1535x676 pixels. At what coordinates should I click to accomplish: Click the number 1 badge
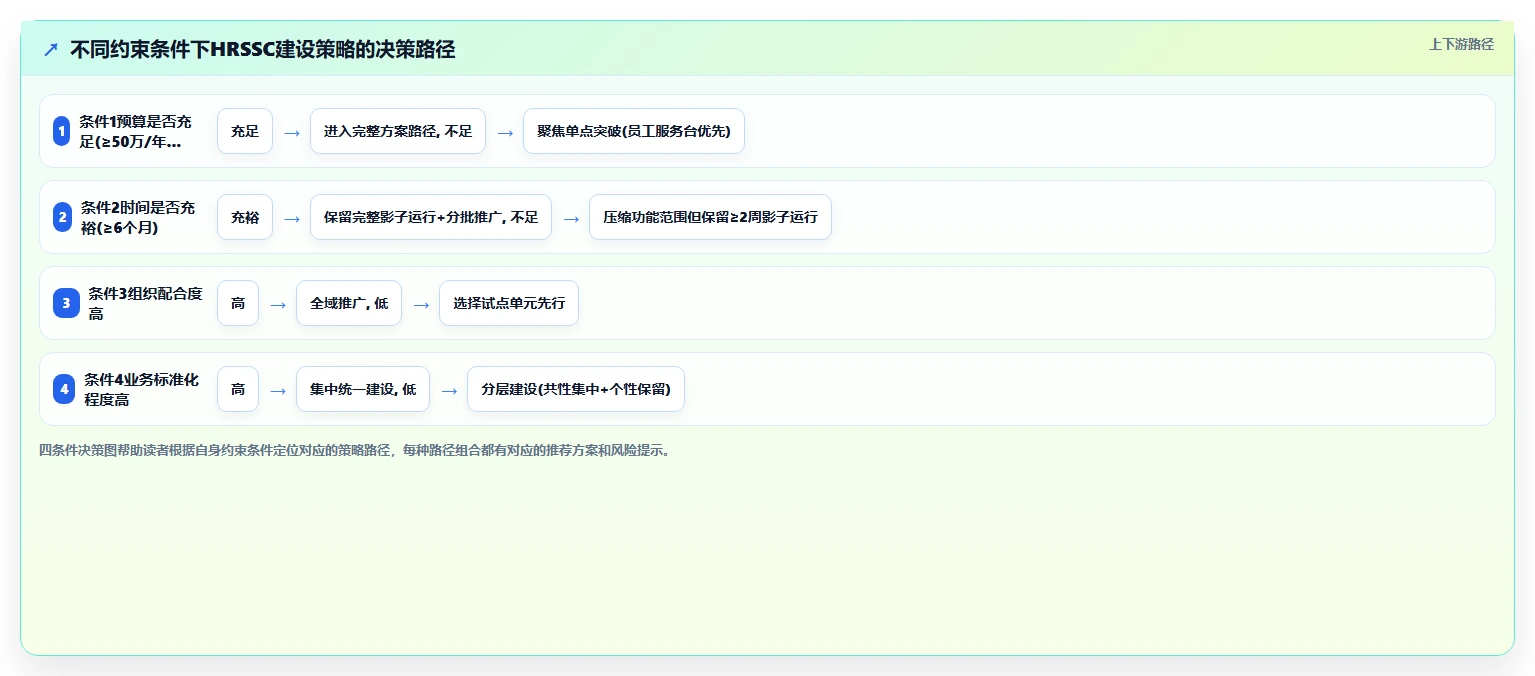(x=61, y=131)
